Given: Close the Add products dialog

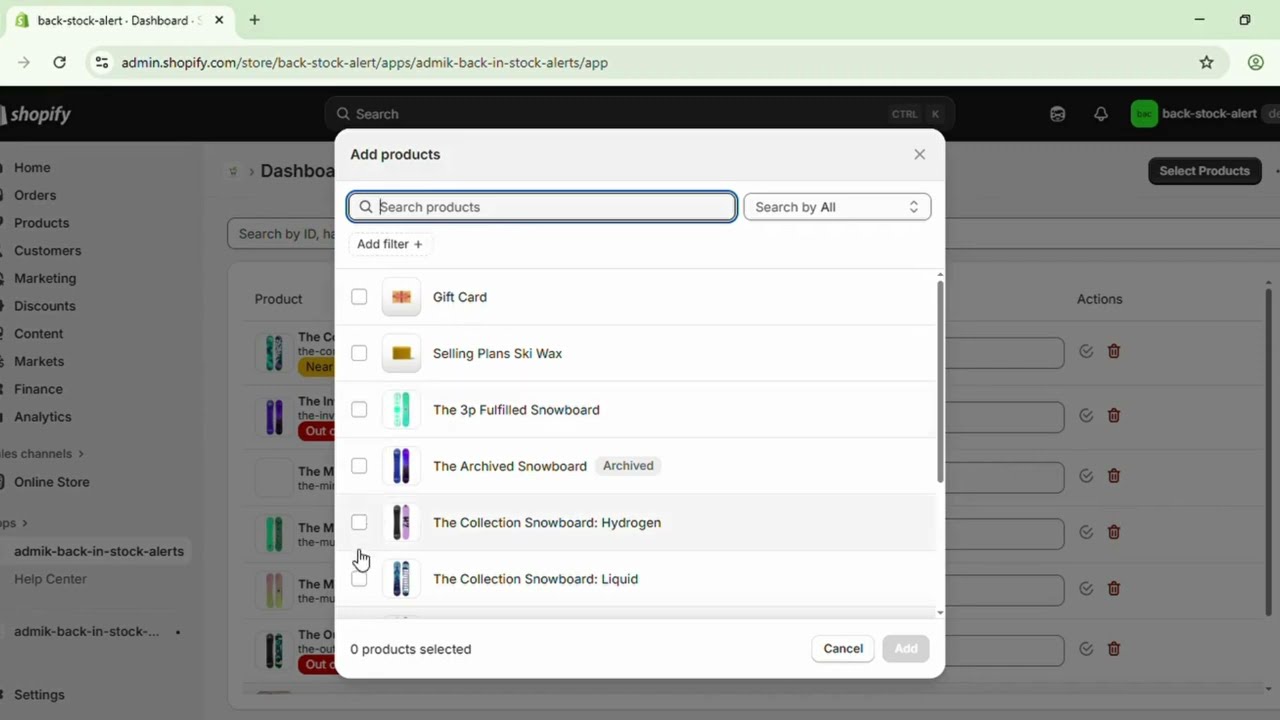Looking at the screenshot, I should pyautogui.click(x=919, y=154).
